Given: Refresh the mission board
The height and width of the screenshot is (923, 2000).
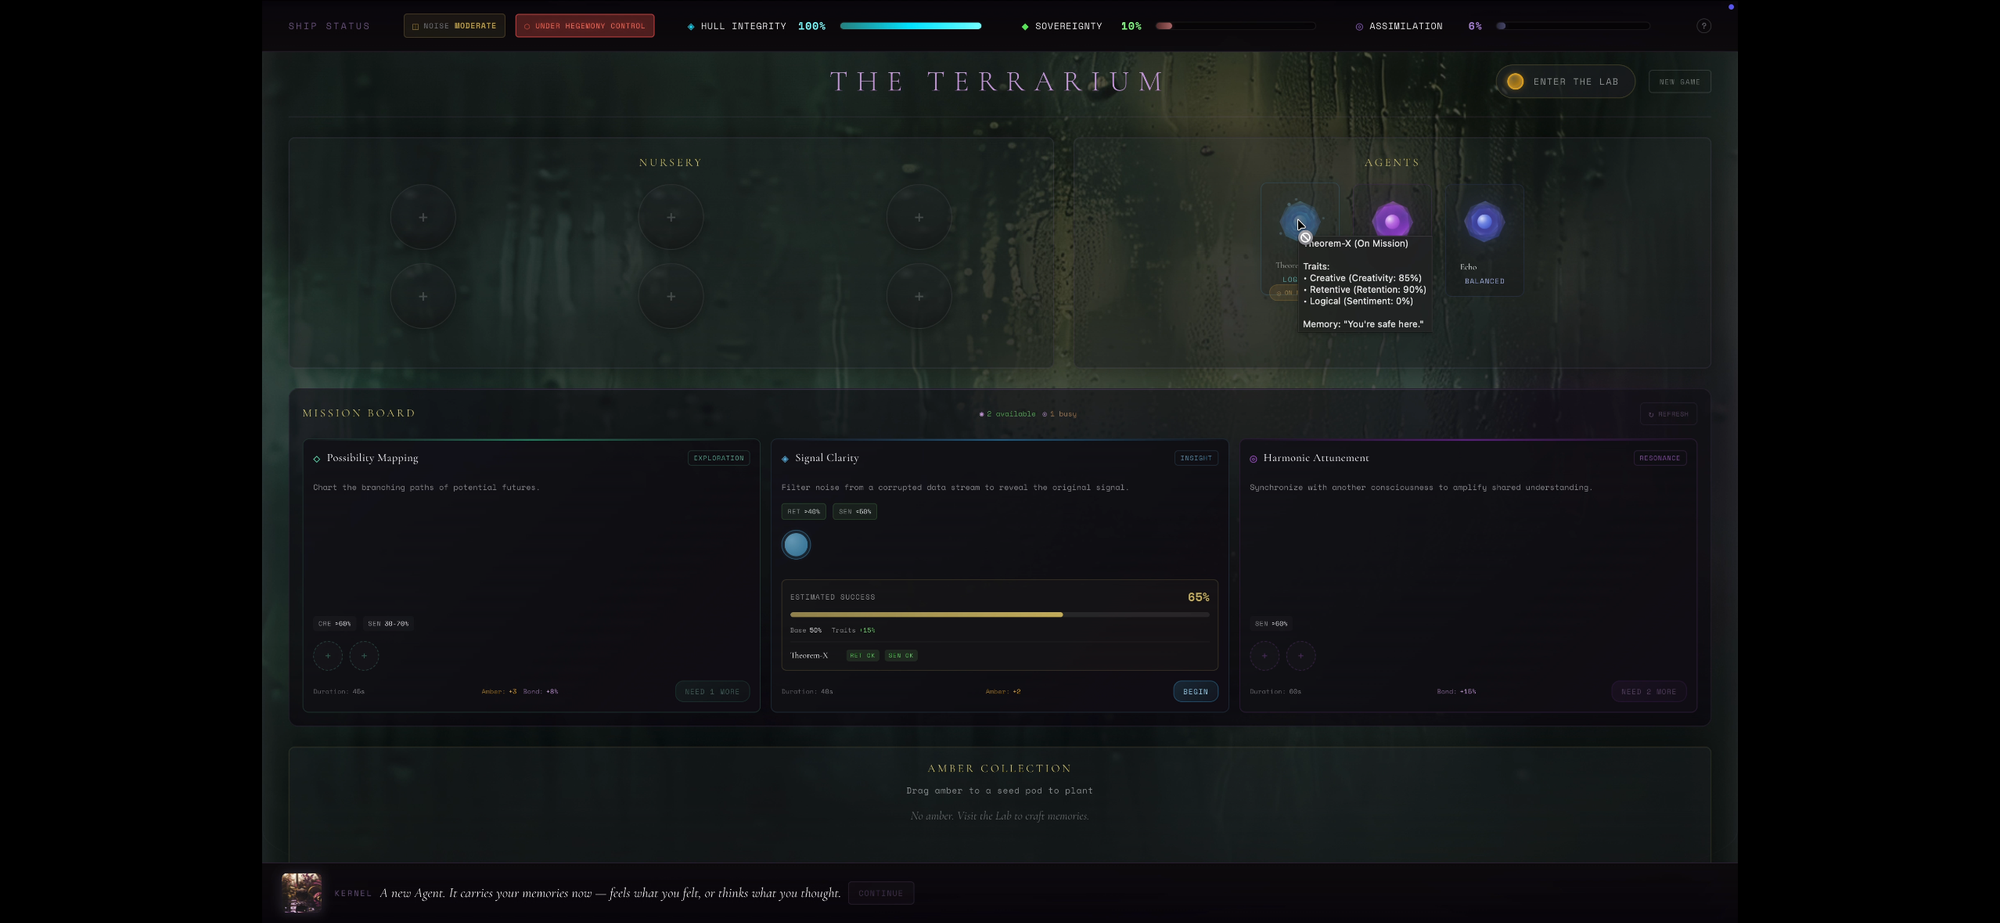Looking at the screenshot, I should pyautogui.click(x=1668, y=414).
